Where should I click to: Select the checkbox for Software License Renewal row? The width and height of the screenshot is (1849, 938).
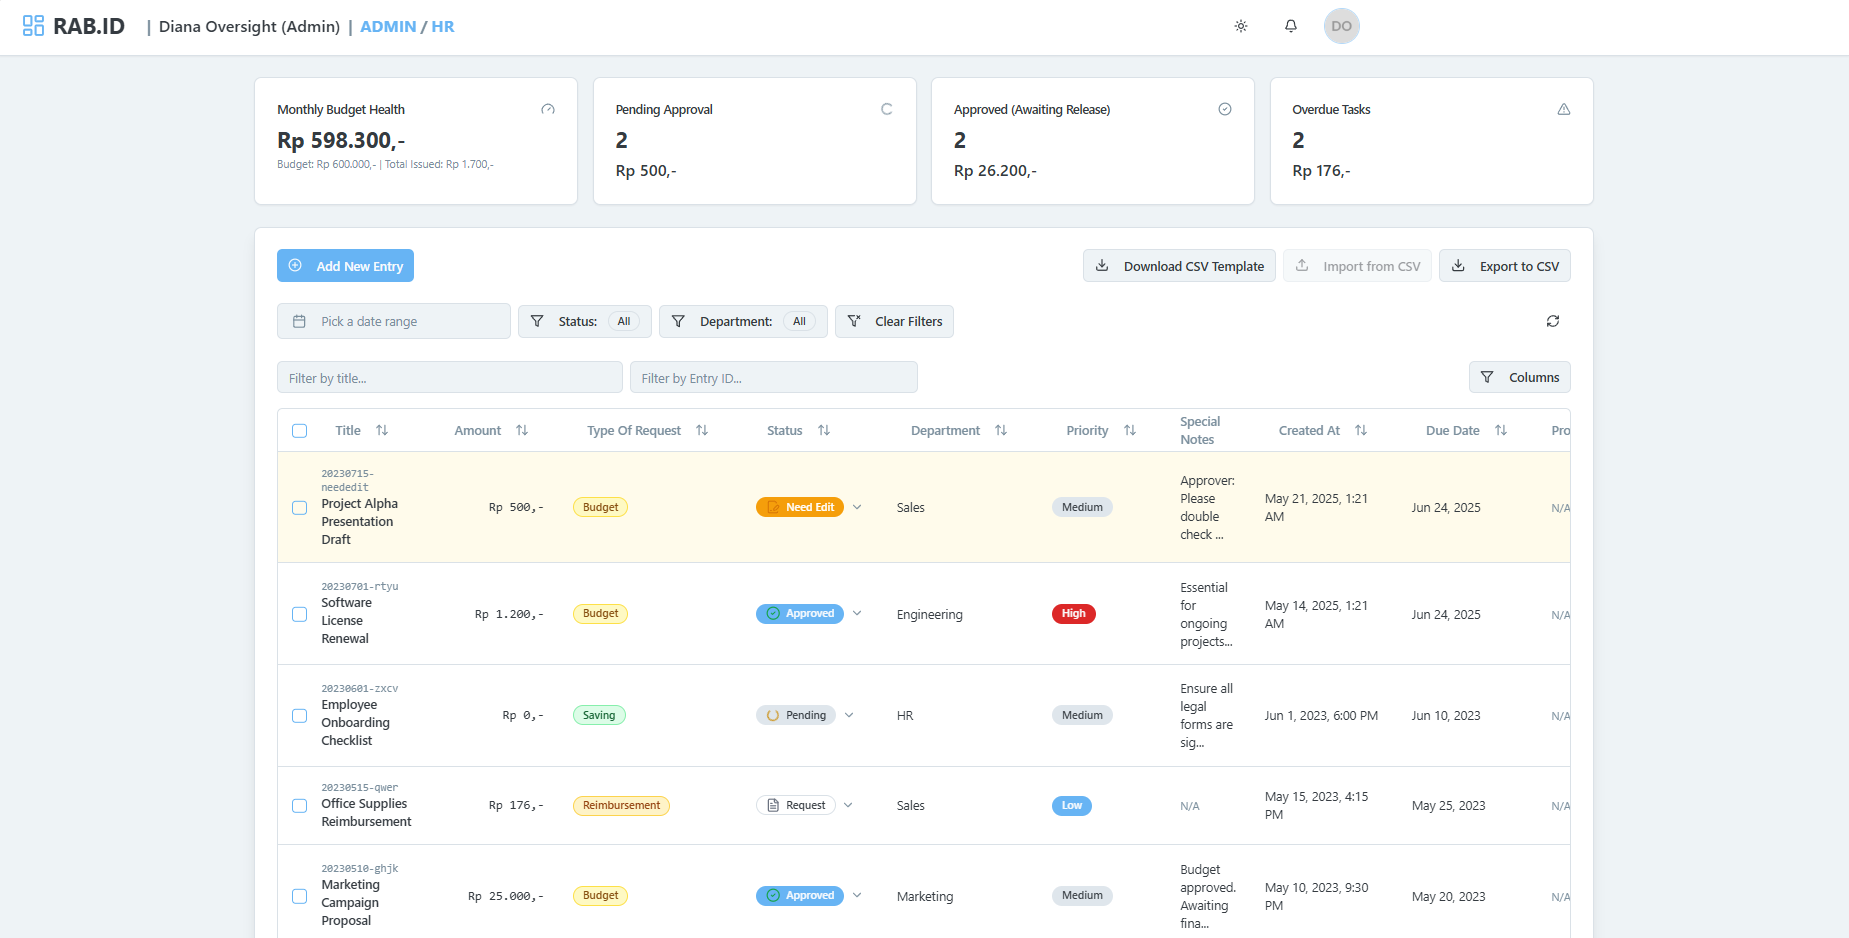(x=299, y=614)
